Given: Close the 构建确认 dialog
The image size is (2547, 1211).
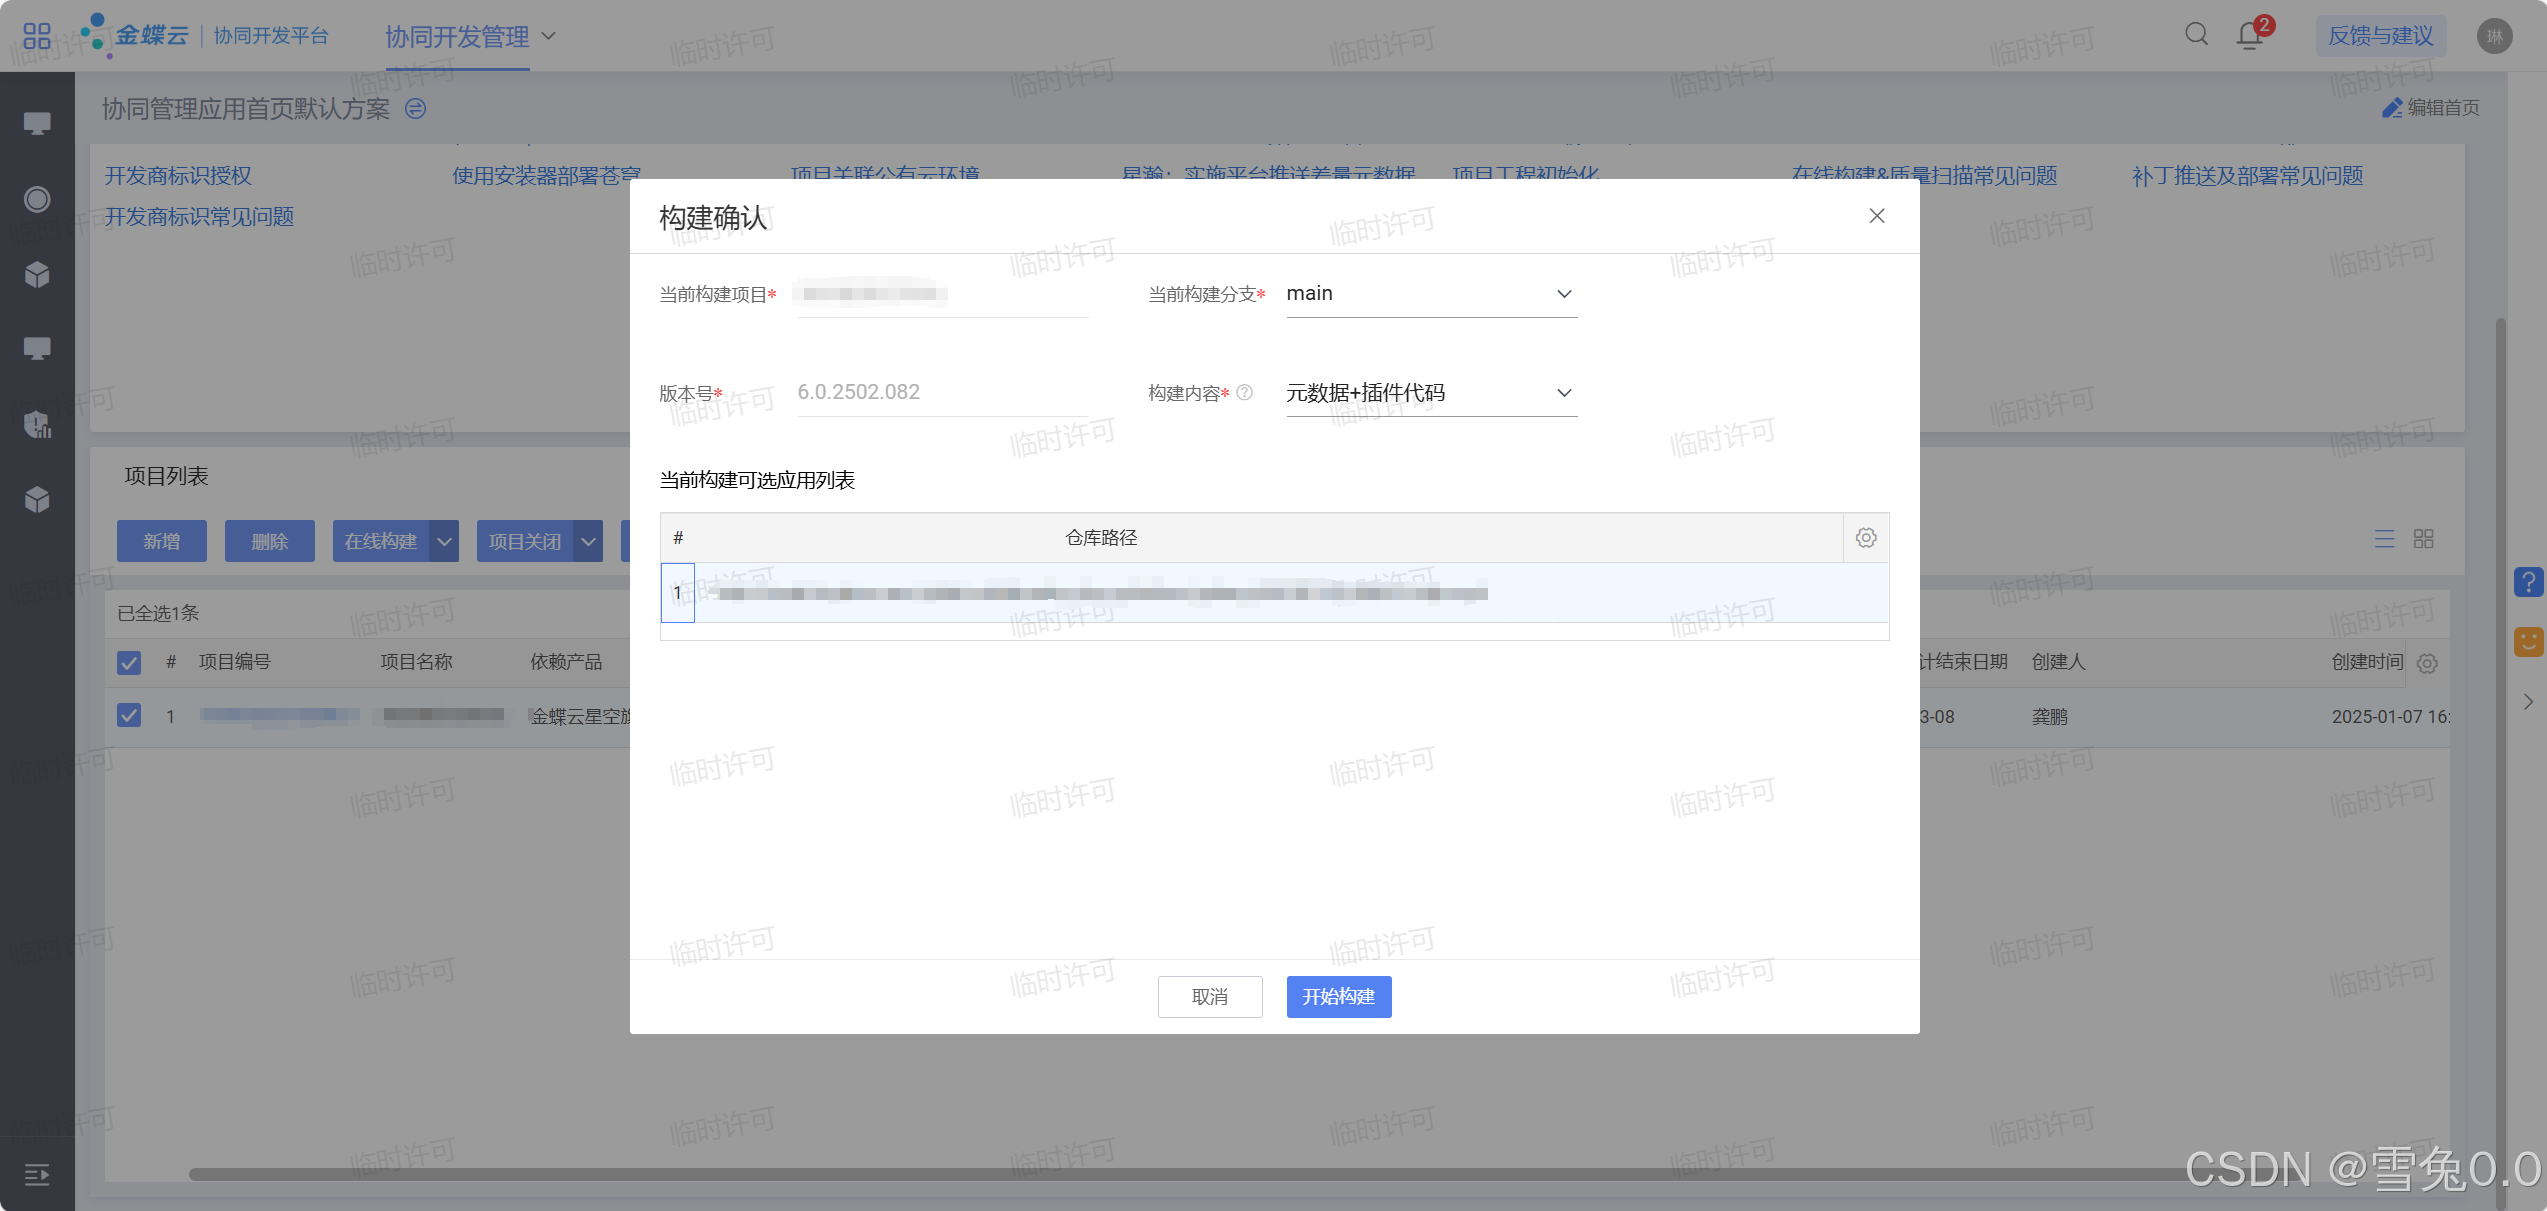Looking at the screenshot, I should (1877, 216).
